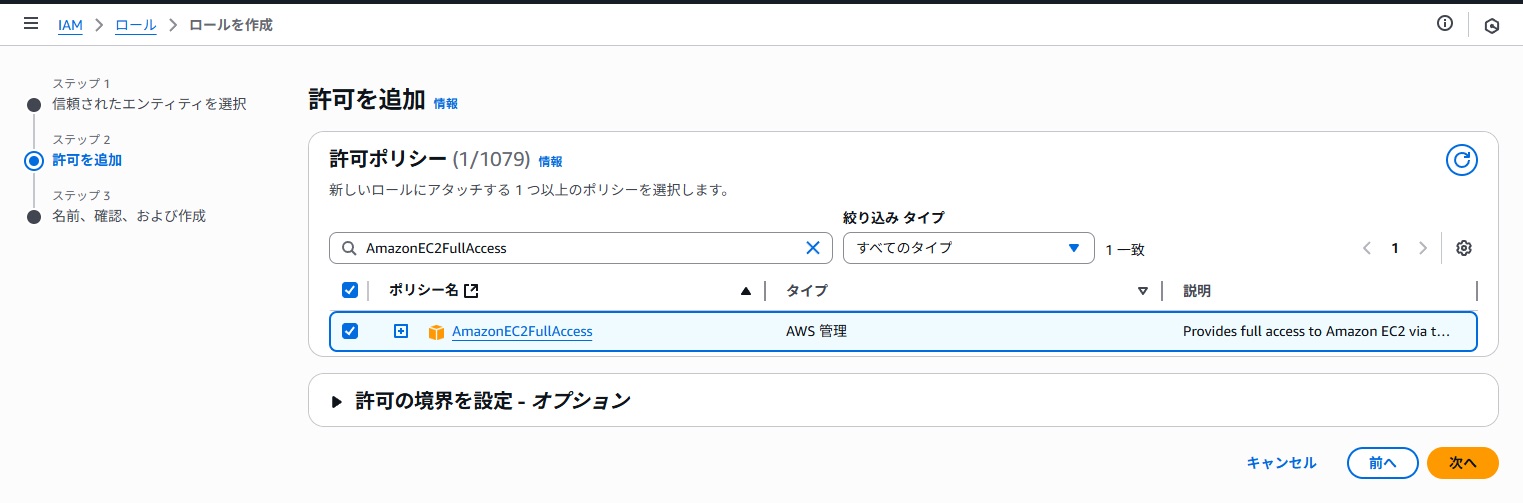Viewport: 1523px width, 503px height.
Task: Click the info circle icon in header
Action: click(x=1444, y=24)
